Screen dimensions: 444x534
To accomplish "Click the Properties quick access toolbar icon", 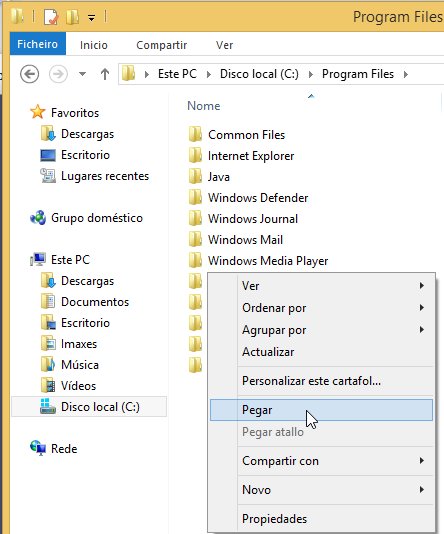I will pyautogui.click(x=51, y=16).
